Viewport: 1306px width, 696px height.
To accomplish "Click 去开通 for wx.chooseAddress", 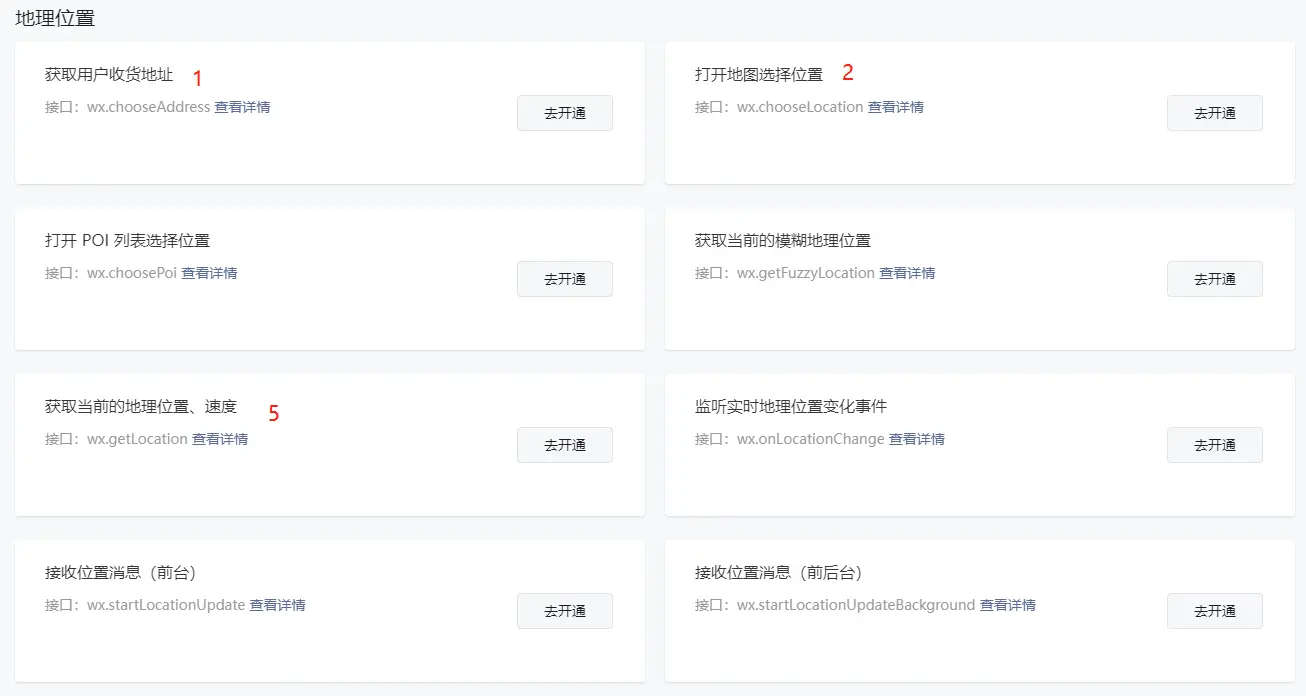I will (564, 113).
